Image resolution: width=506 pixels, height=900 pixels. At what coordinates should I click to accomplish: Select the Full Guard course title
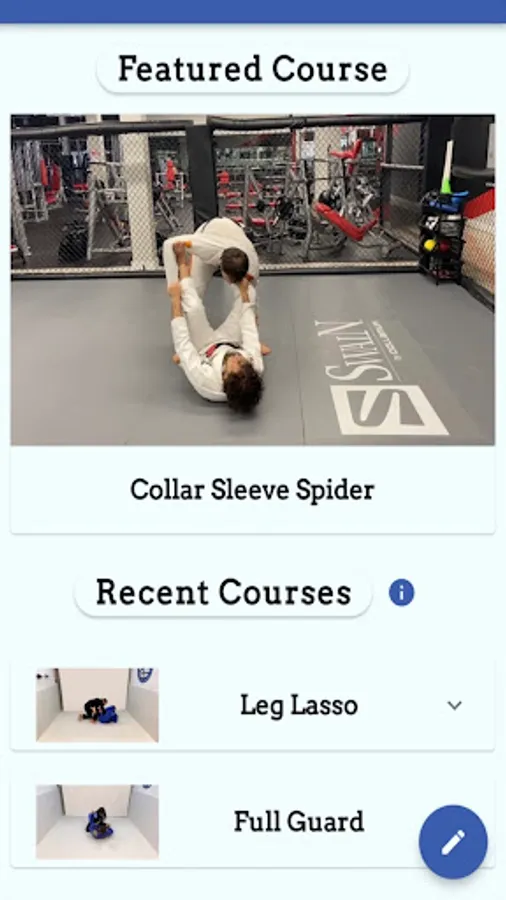coord(299,822)
